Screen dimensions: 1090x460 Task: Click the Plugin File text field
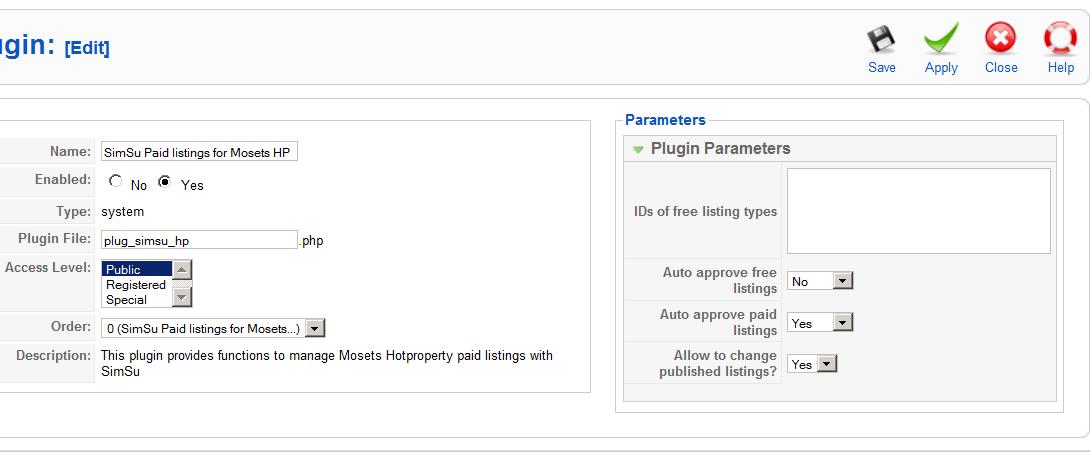199,240
